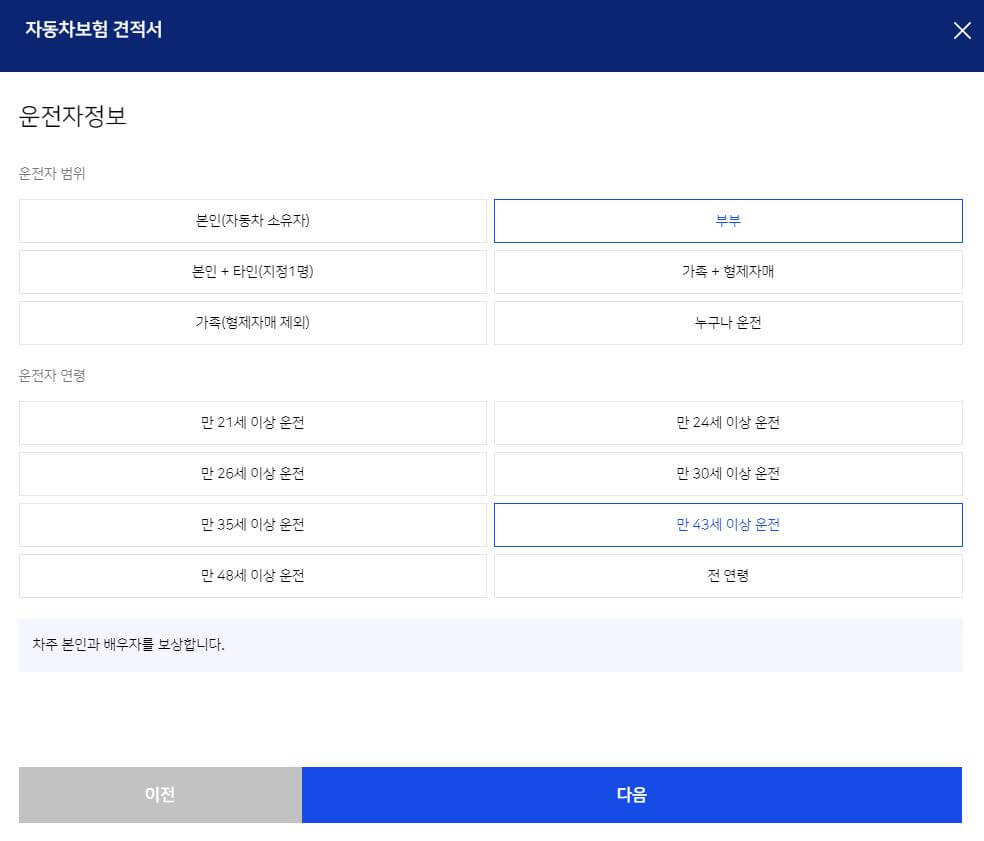
Task: Close the 자동차보험 견적서 dialog
Action: [961, 31]
